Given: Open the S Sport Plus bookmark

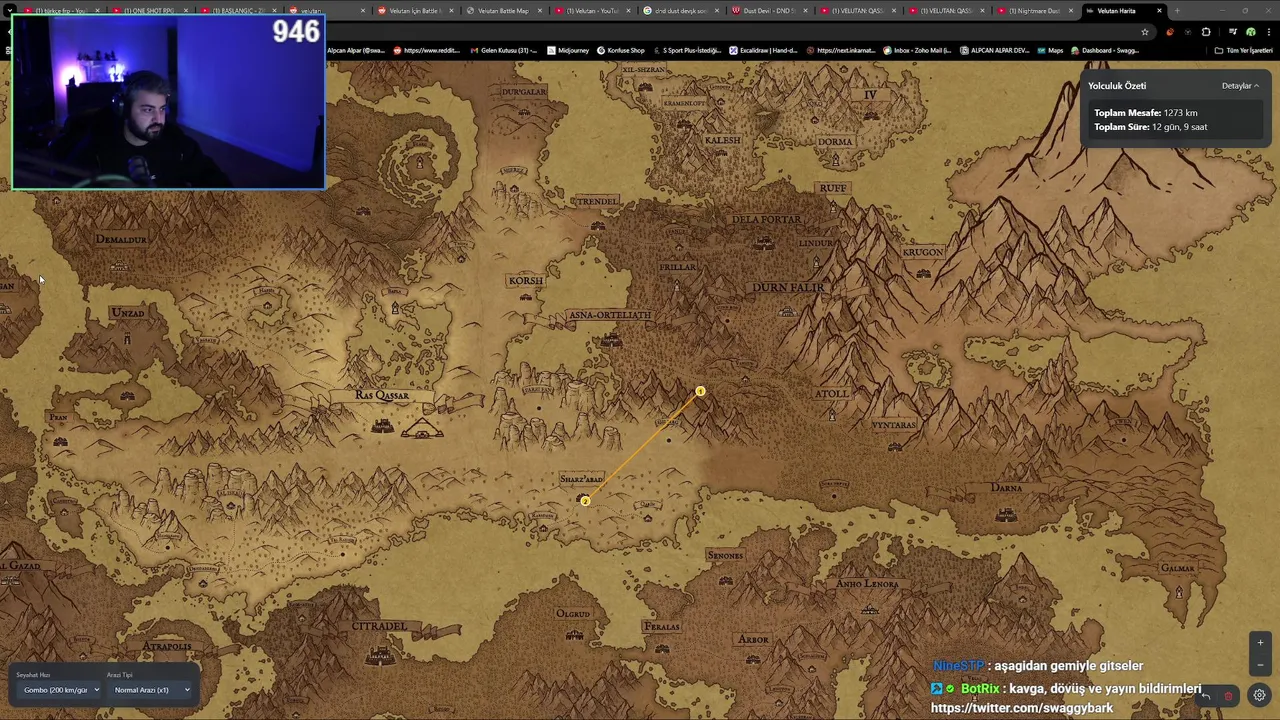Looking at the screenshot, I should 686,50.
